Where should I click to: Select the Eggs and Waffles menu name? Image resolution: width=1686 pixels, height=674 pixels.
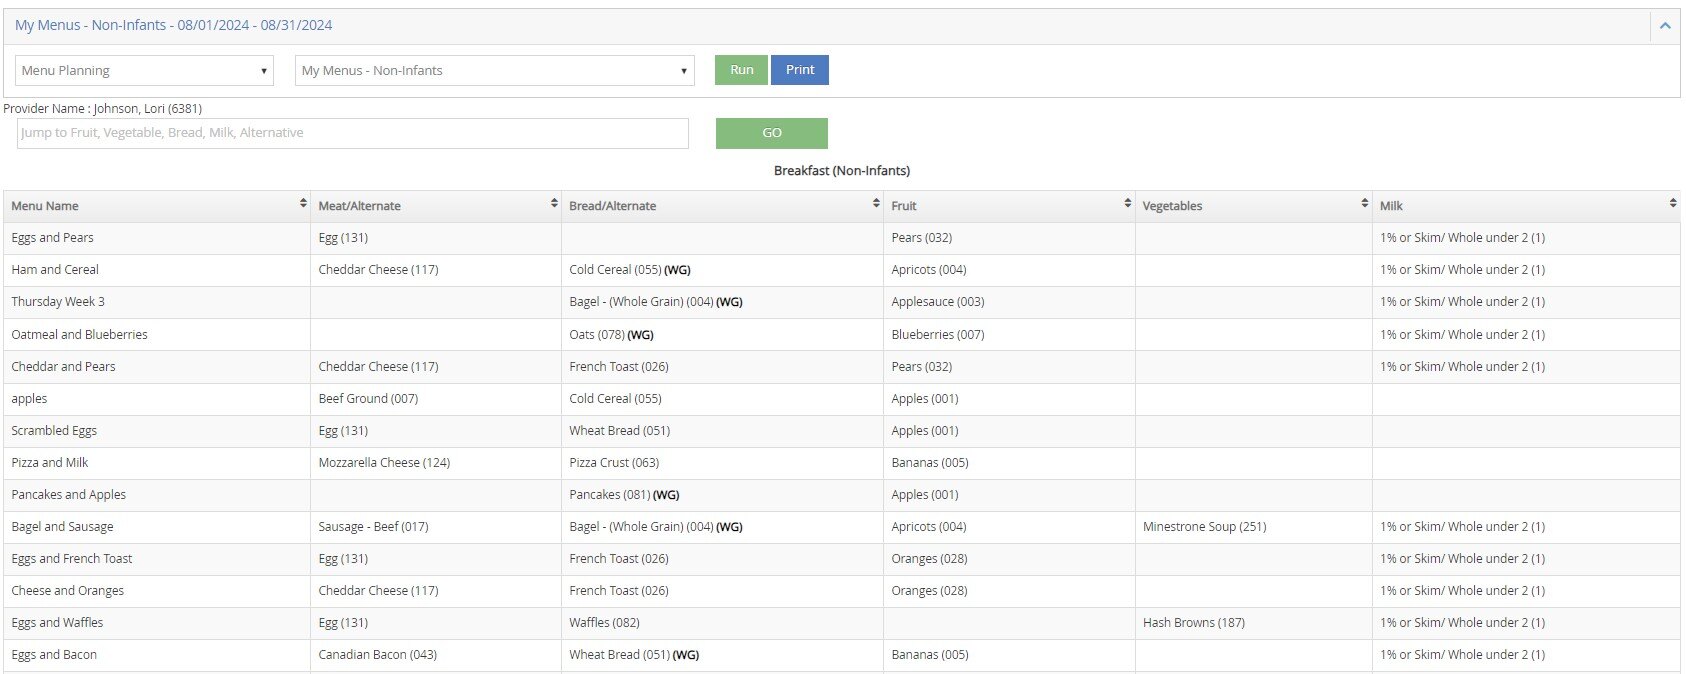57,623
